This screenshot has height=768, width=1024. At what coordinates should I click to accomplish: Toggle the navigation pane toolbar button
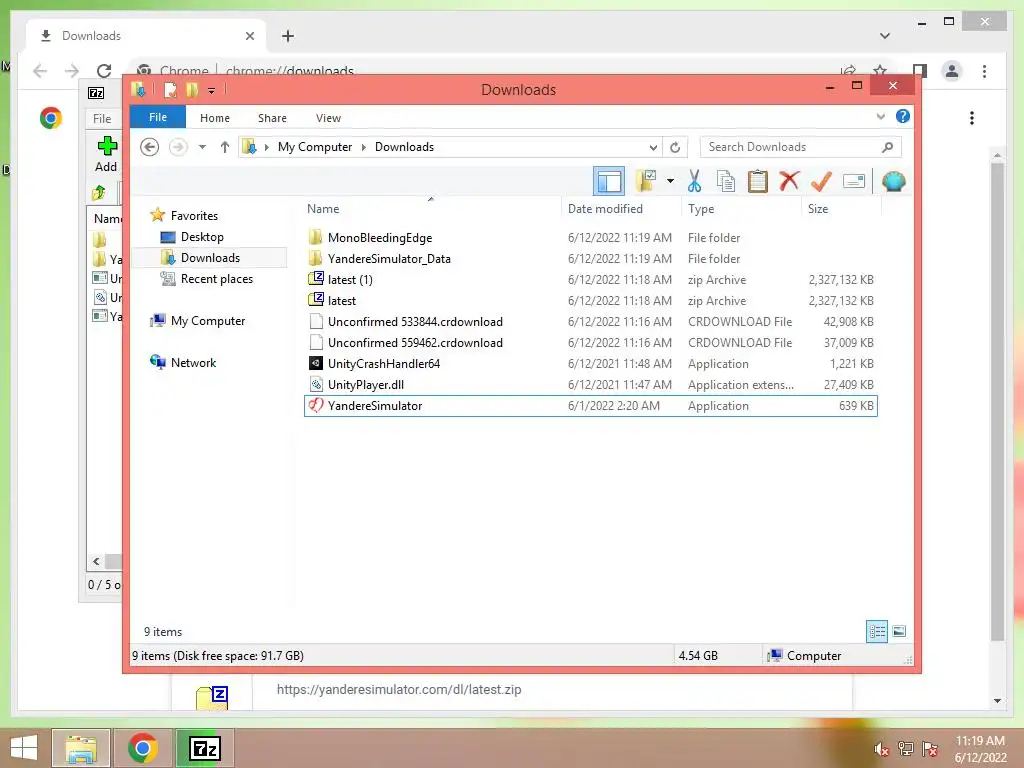coord(609,181)
